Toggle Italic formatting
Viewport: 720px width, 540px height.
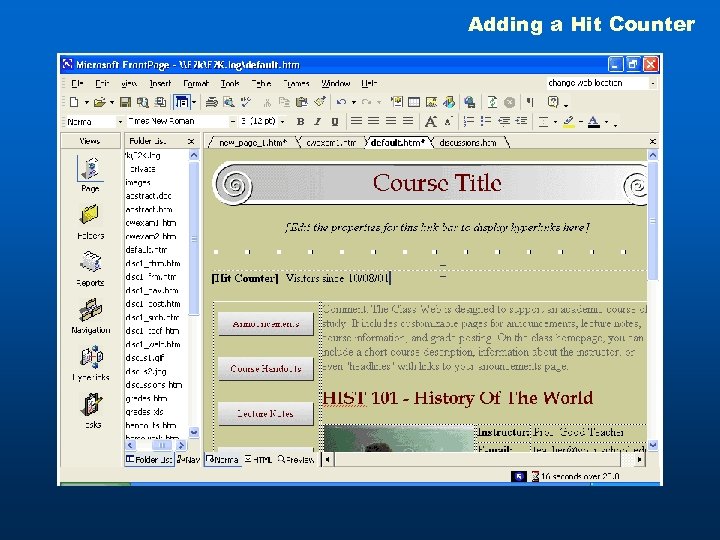317,122
